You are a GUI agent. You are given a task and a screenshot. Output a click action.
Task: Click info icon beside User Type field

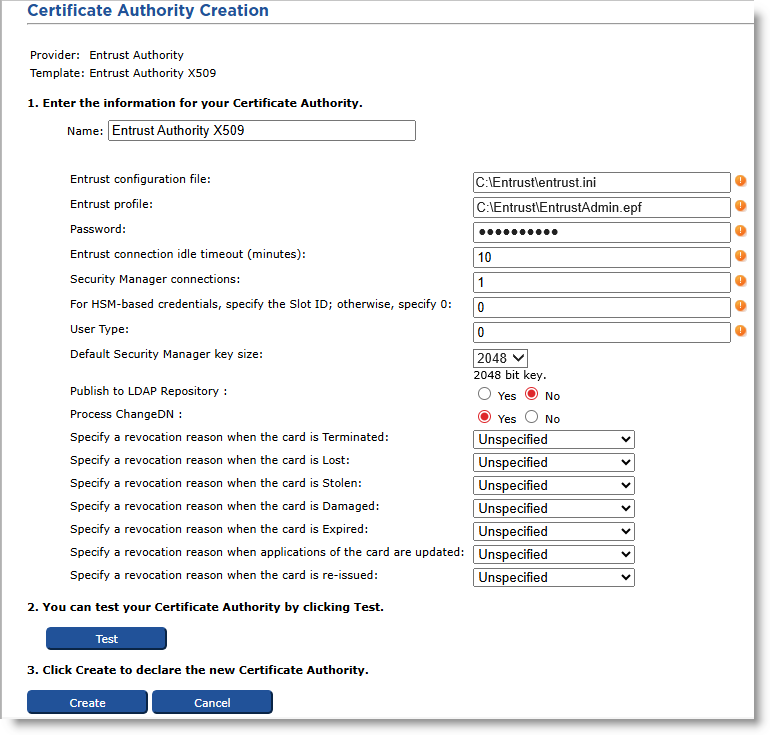point(741,331)
